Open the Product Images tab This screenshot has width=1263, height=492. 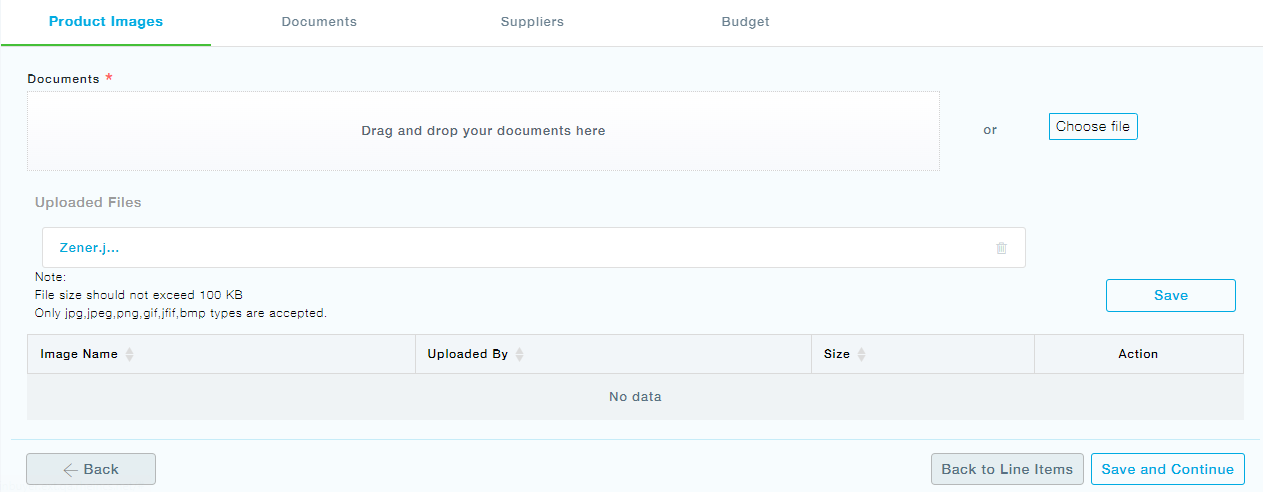pos(106,22)
